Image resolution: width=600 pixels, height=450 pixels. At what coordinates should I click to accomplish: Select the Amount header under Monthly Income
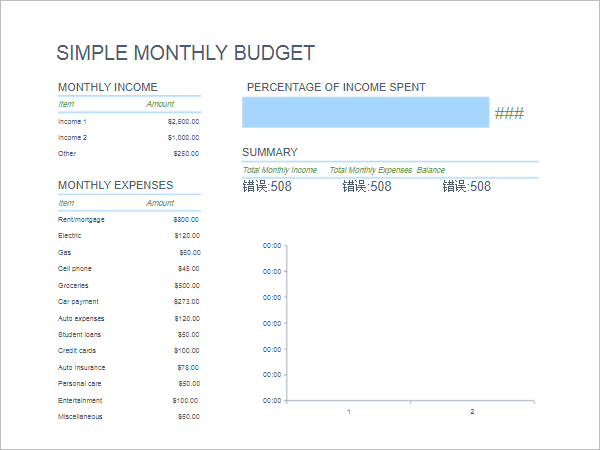pos(160,104)
